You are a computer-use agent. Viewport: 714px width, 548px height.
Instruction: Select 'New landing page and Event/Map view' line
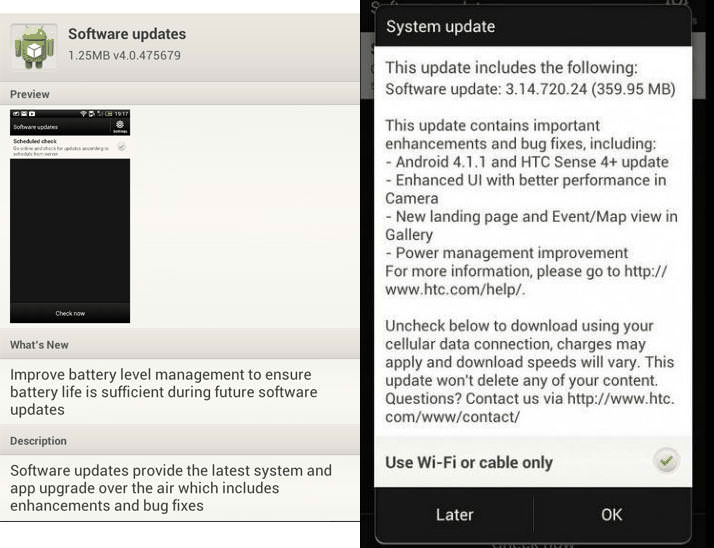pyautogui.click(x=531, y=225)
